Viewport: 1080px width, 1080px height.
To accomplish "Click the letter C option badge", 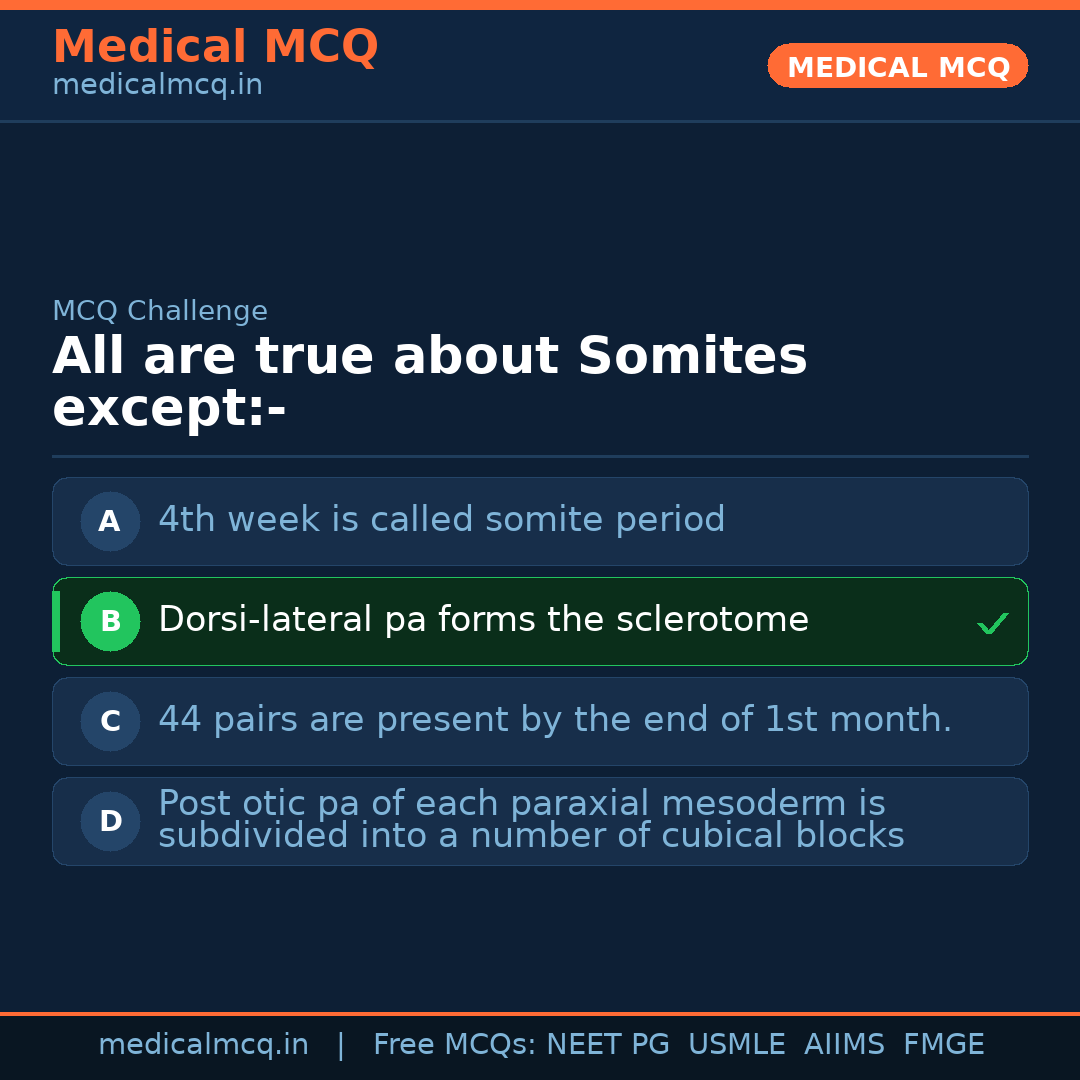I will point(110,721).
